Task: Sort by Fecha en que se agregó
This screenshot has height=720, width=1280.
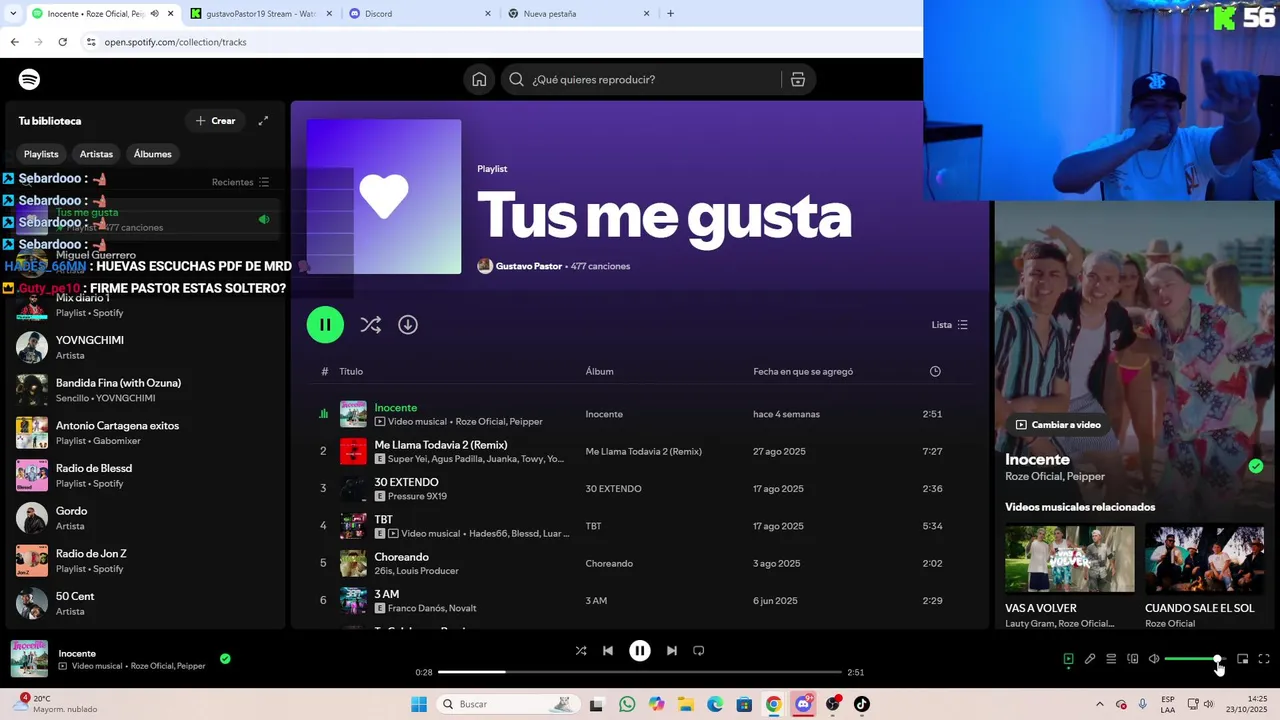Action: tap(803, 371)
